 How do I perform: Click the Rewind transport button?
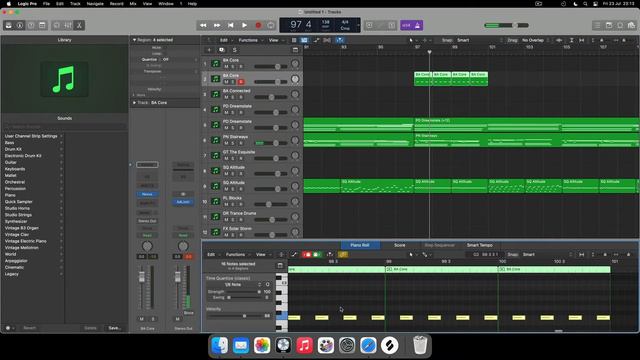[x=203, y=25]
